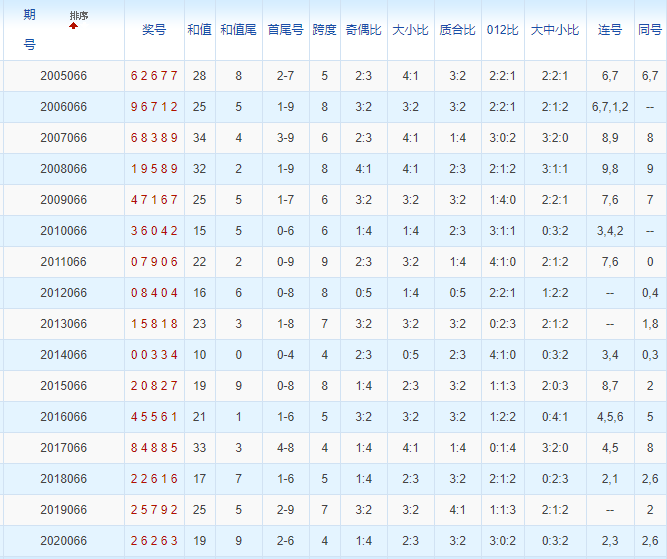This screenshot has width=667, height=559.
Task: Select winning number 2 0 8 2 7
Action: click(x=154, y=386)
